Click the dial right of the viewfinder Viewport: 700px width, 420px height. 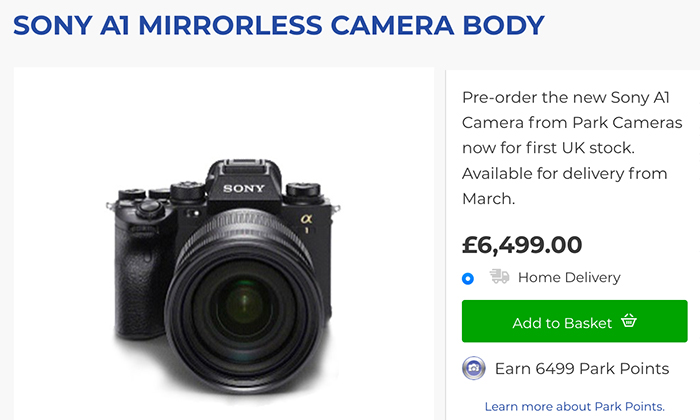303,191
